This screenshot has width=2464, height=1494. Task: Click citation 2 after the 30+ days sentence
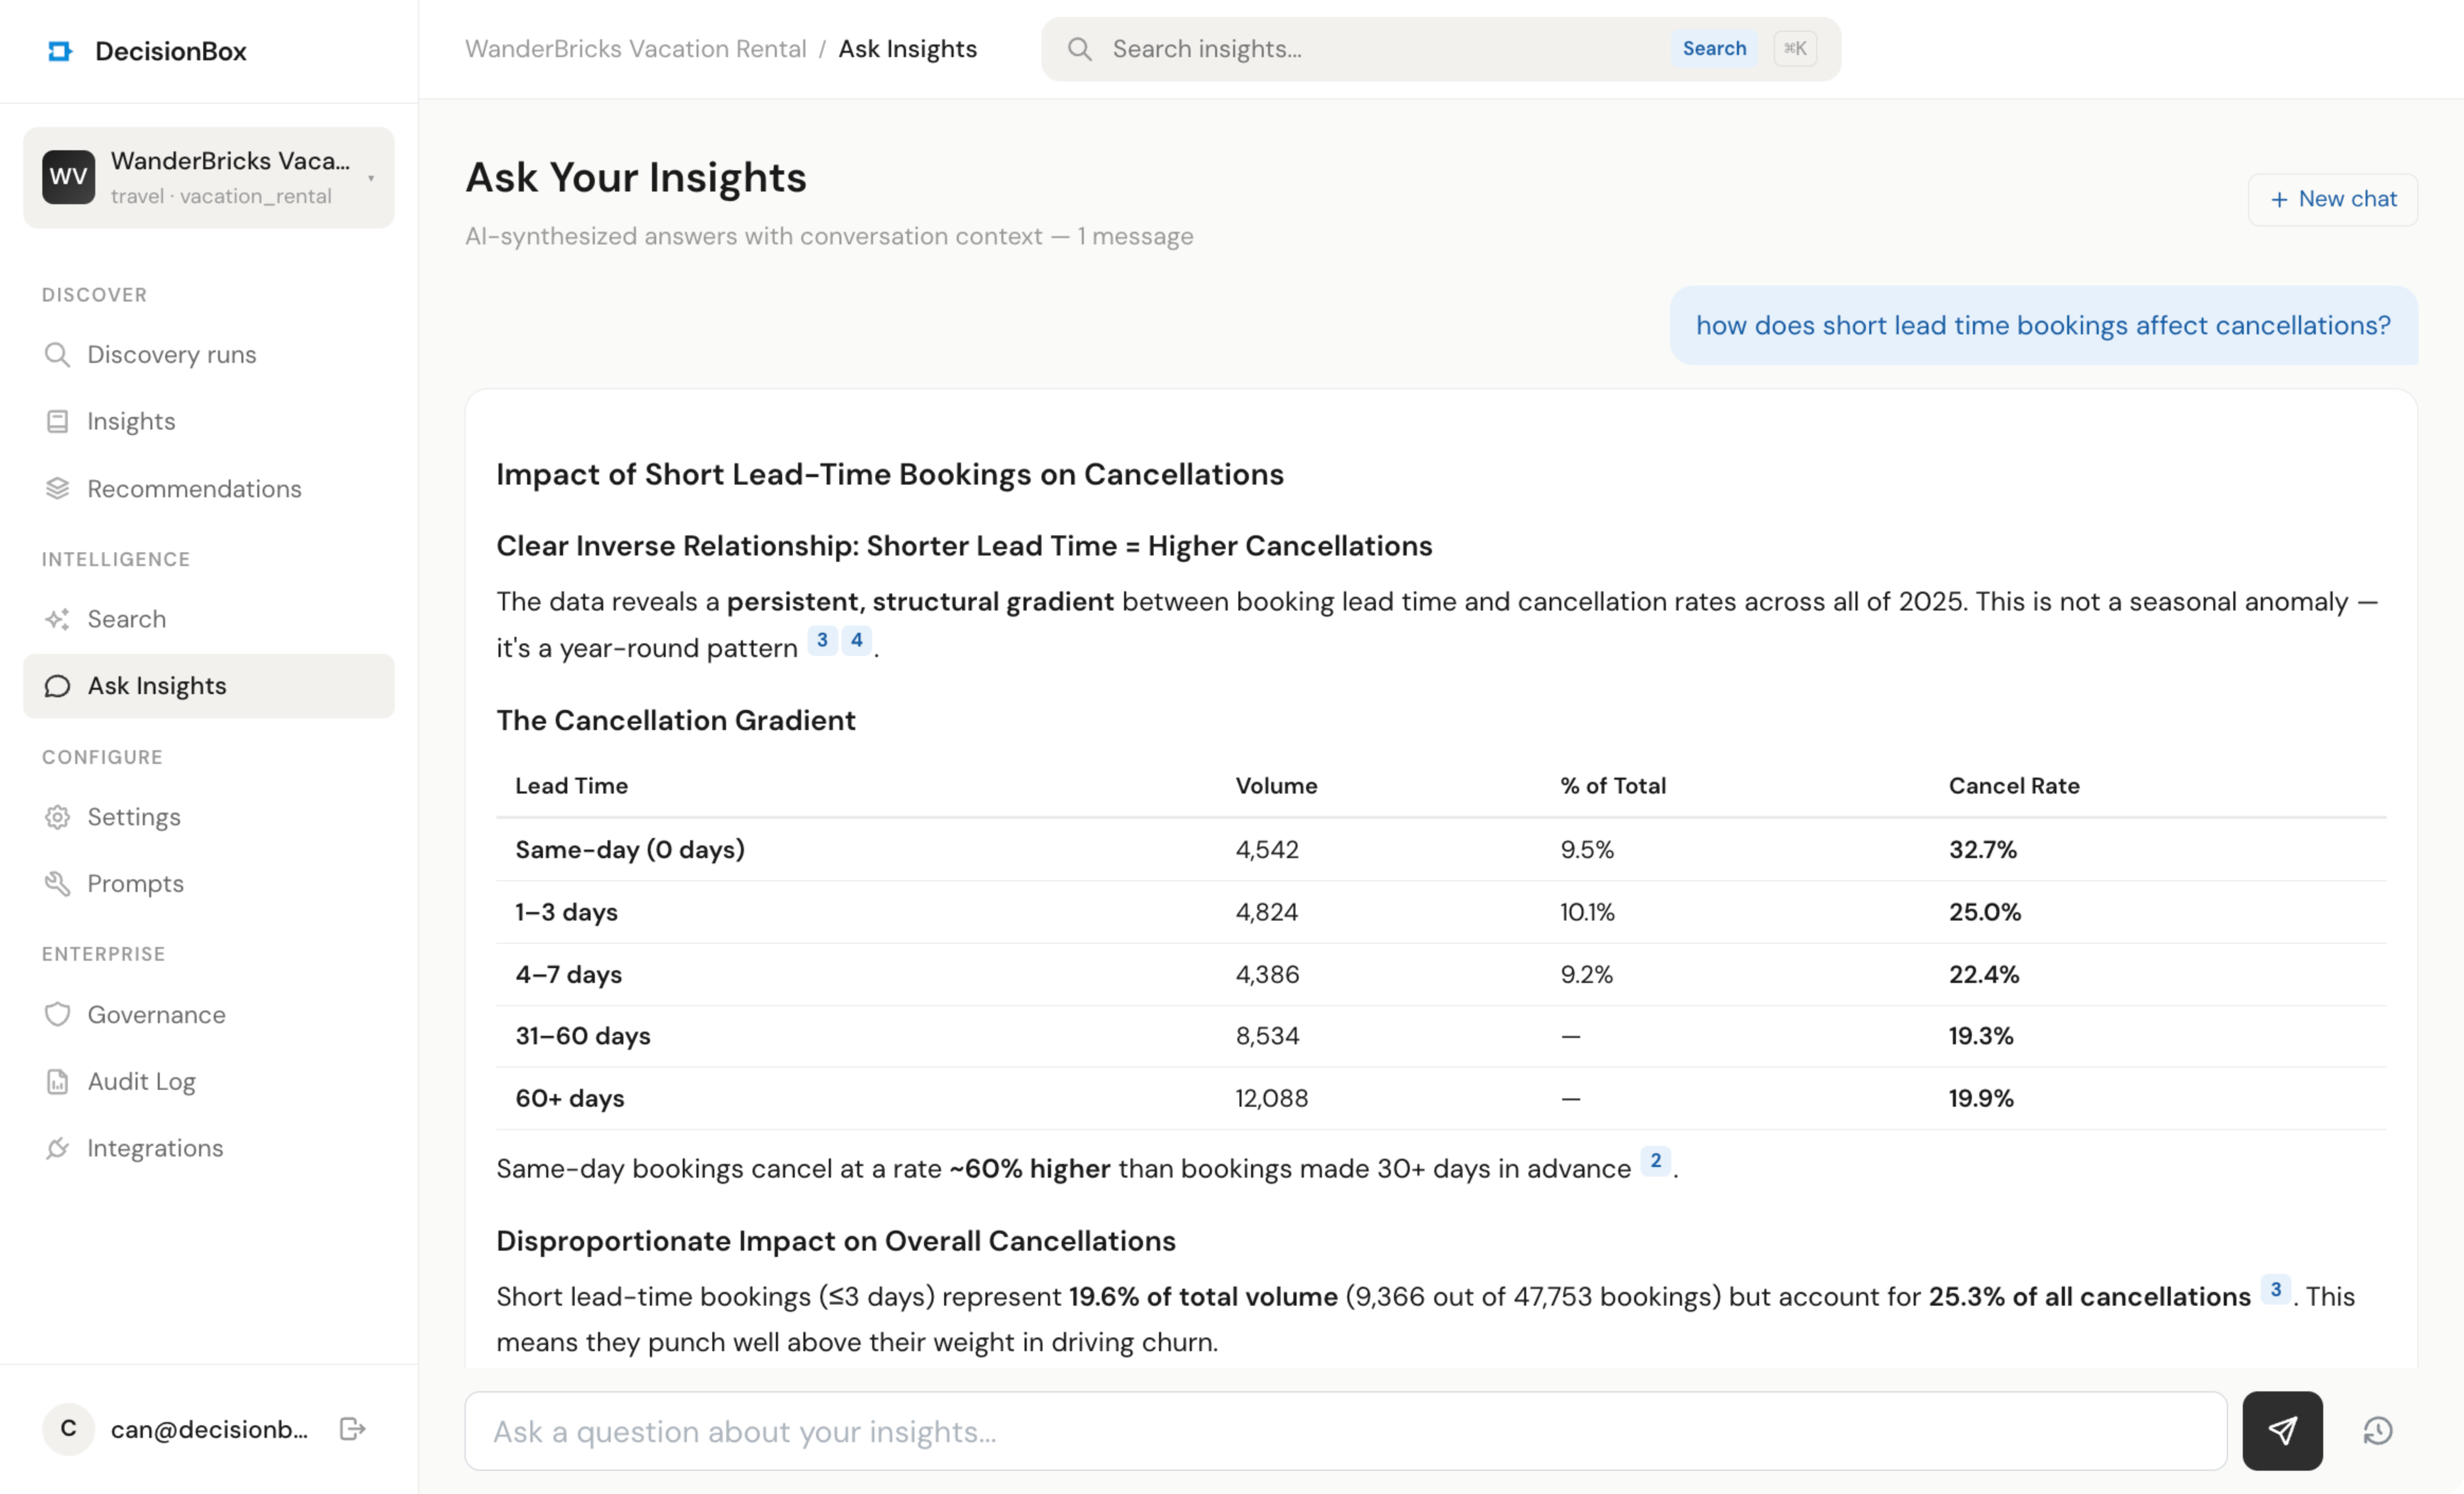(x=1655, y=1161)
